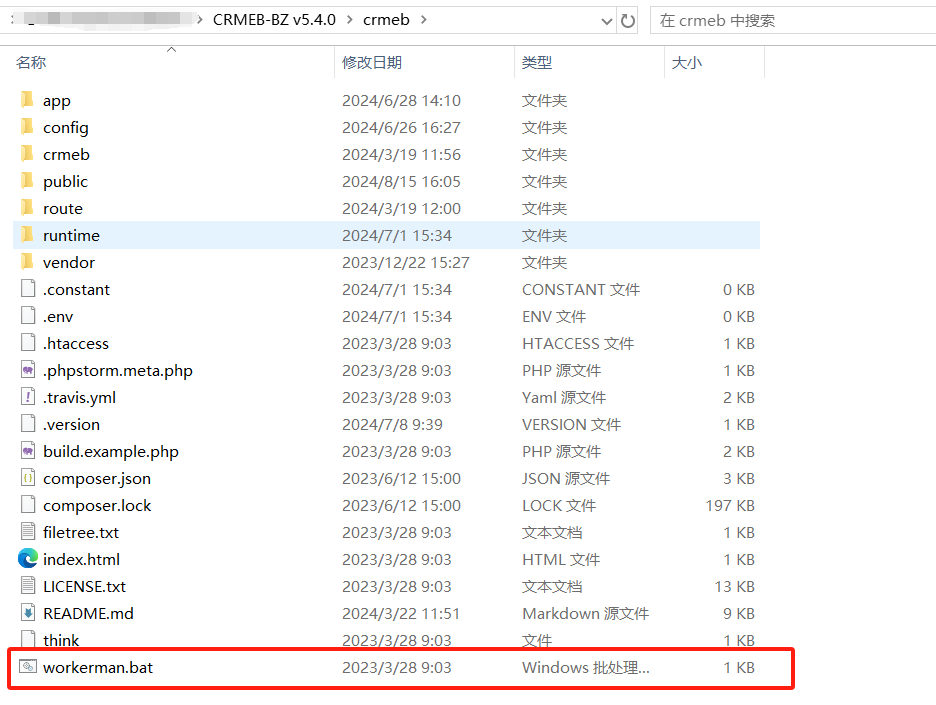The width and height of the screenshot is (936, 705).
Task: Click the Markdown 源文件 type cell
Action: coord(586,613)
